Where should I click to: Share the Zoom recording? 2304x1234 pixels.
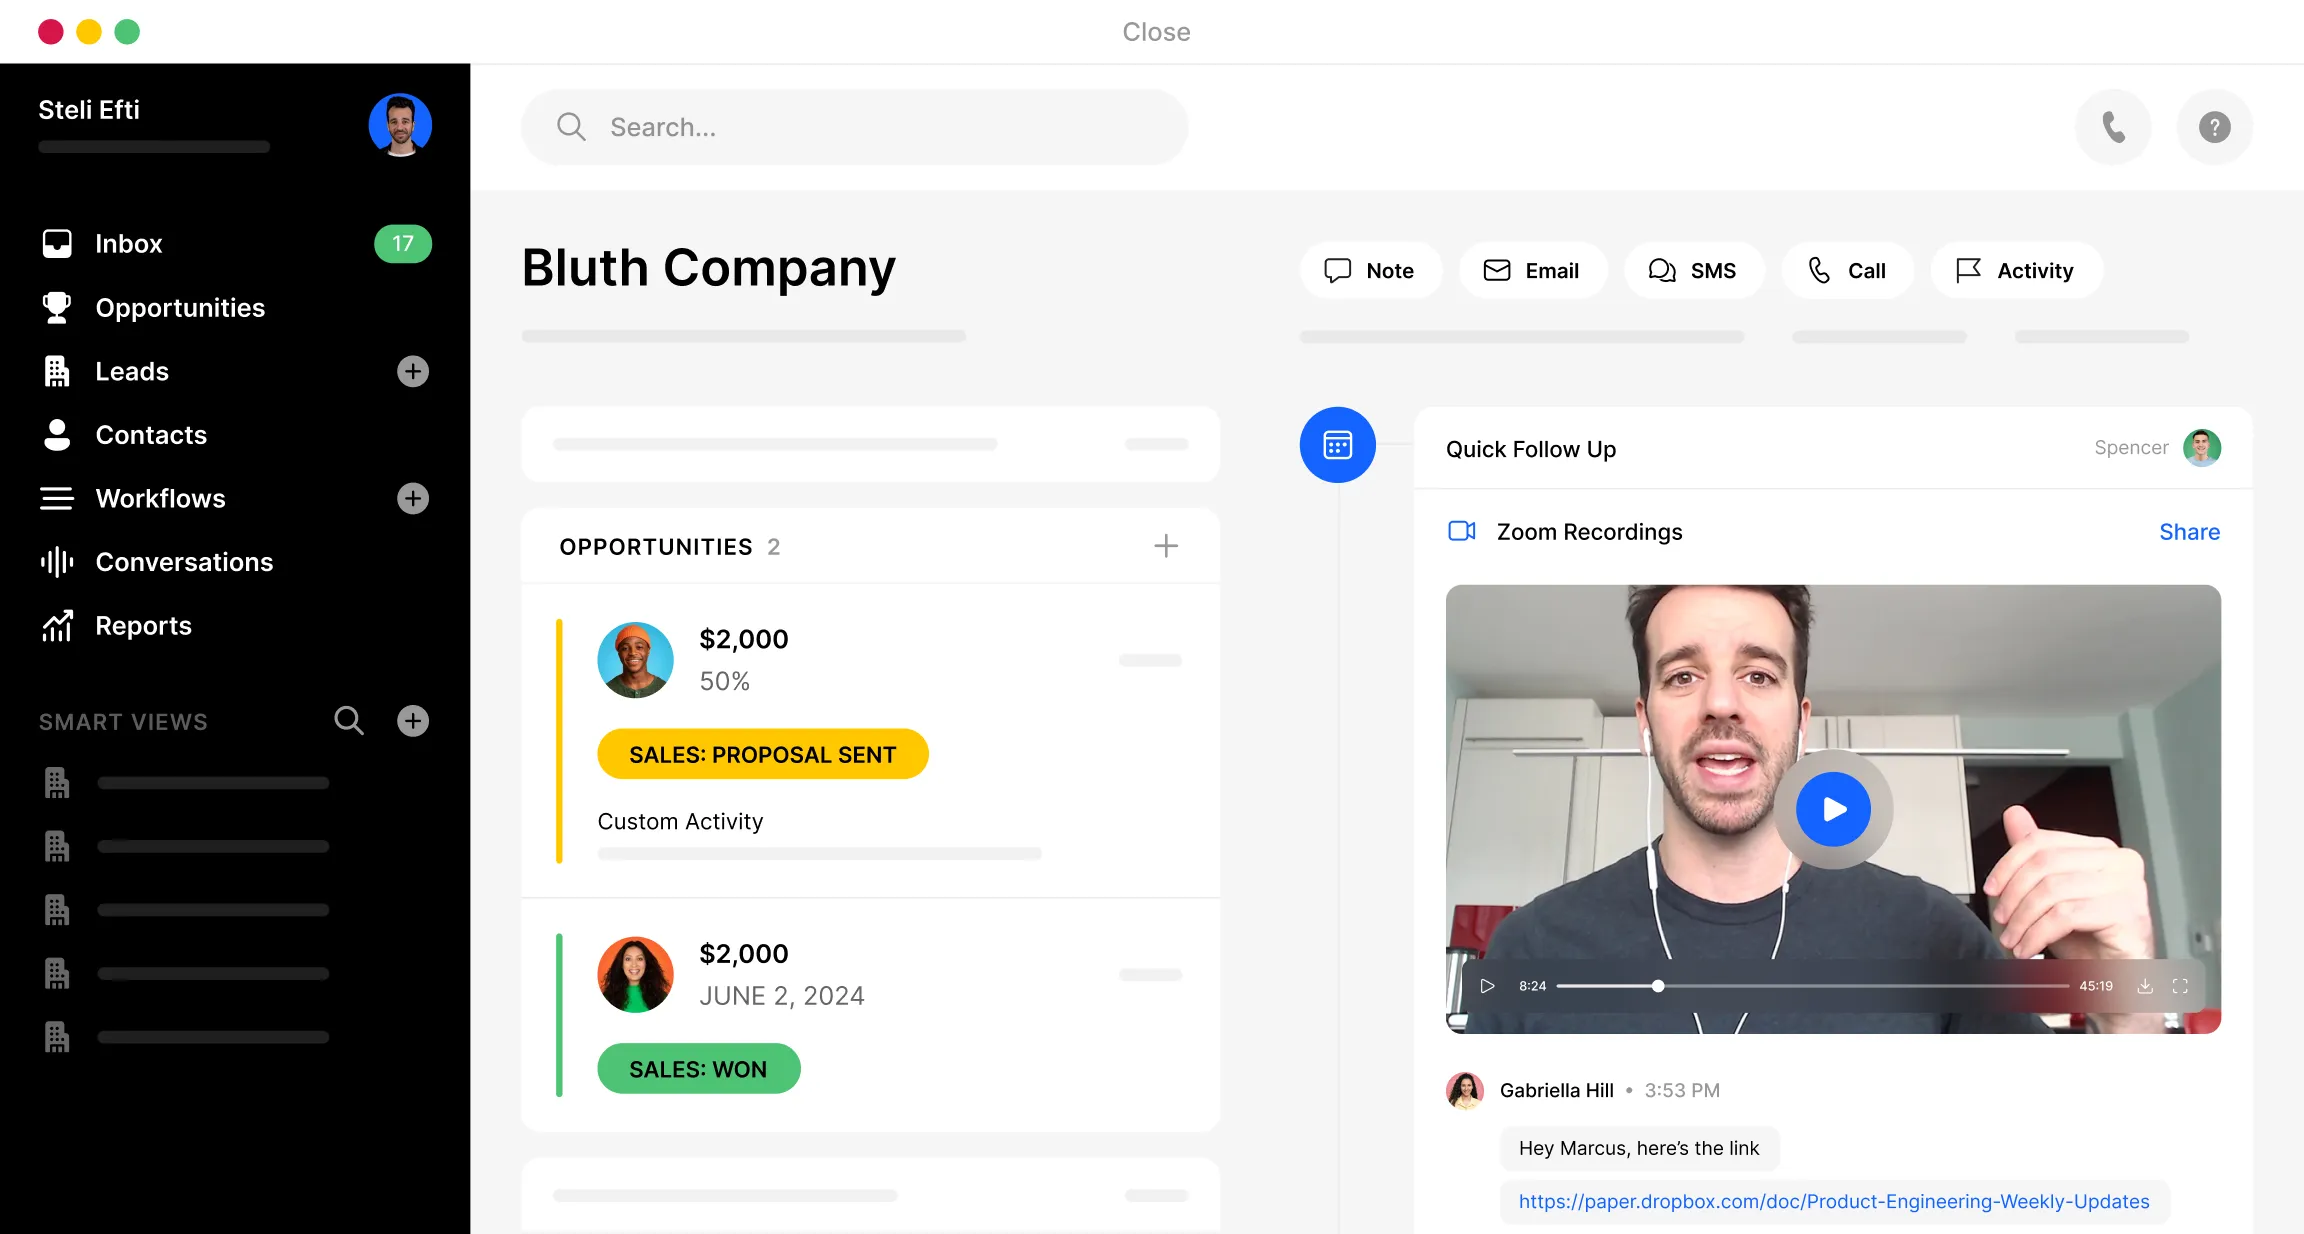pyautogui.click(x=2189, y=532)
